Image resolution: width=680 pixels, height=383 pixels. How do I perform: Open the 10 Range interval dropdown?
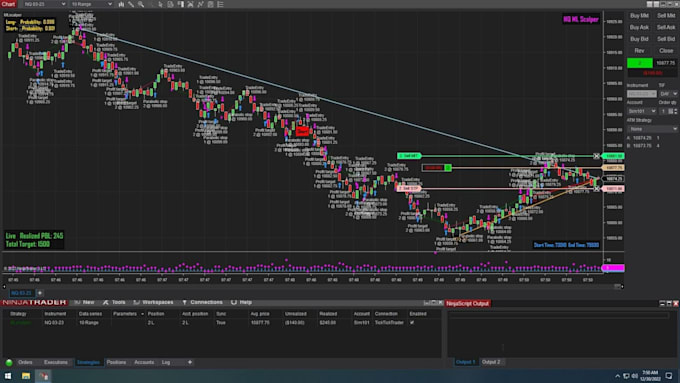[x=91, y=4]
